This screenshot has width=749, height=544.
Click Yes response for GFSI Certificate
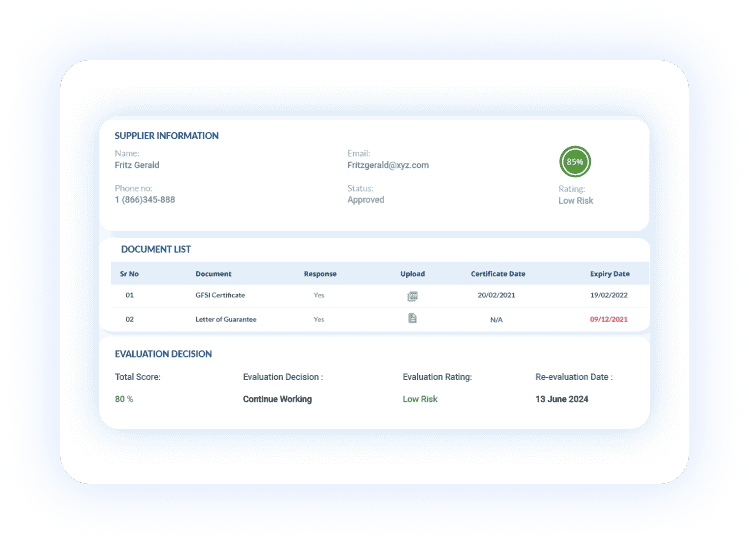[x=319, y=295]
